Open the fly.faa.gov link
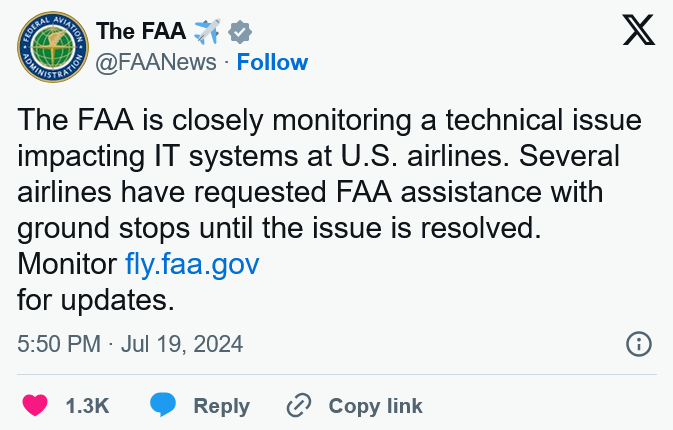Viewport: 673px width, 430px height. [192, 264]
